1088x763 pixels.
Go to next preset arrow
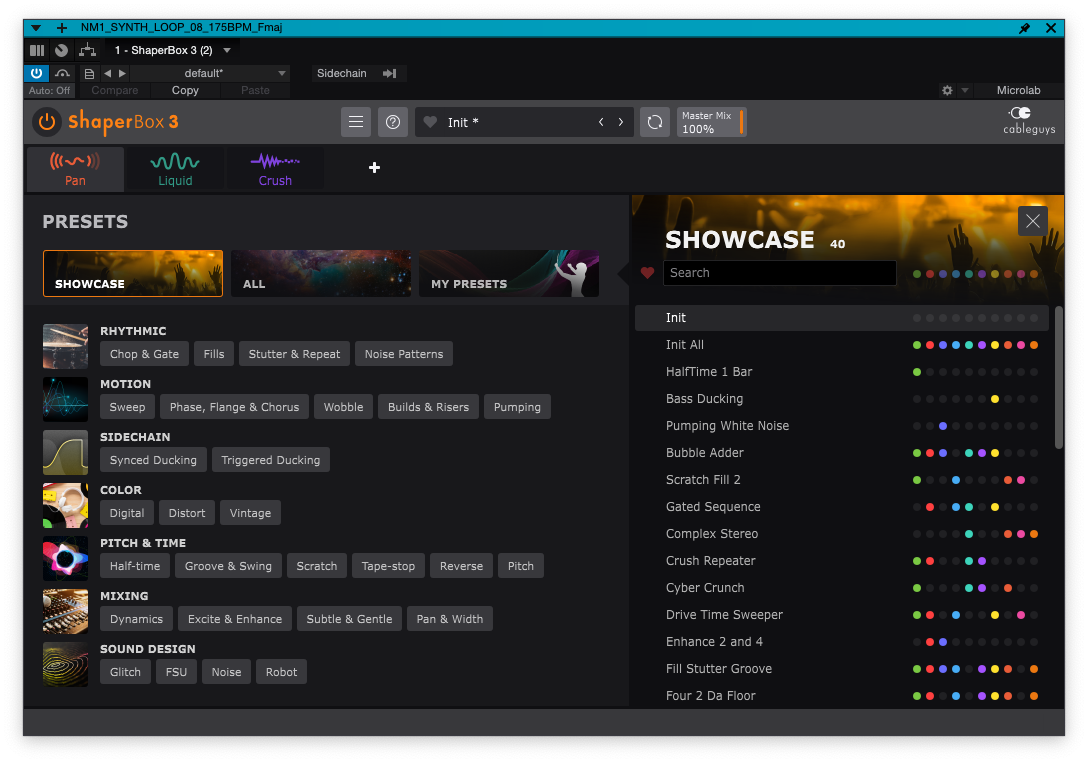(x=621, y=122)
